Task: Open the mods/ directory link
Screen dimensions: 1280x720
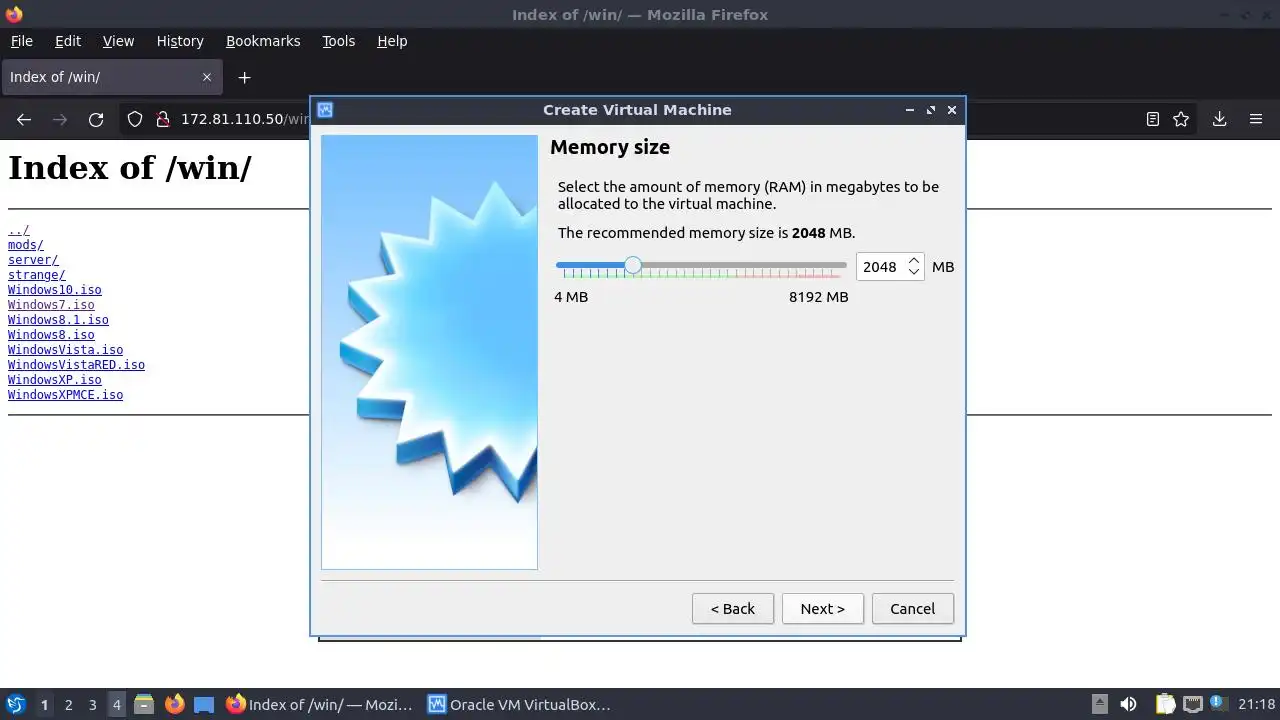Action: 26,245
